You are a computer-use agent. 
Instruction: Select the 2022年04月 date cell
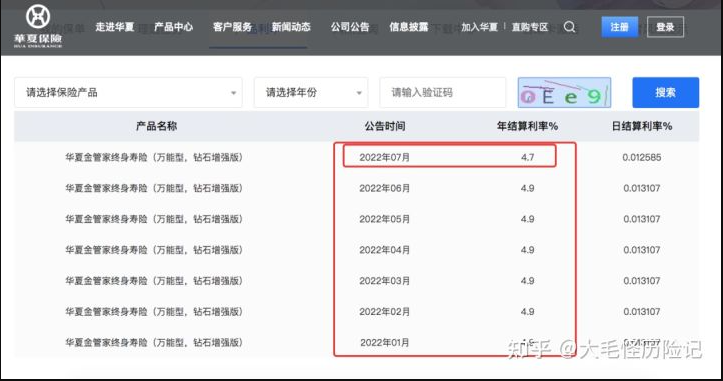385,250
